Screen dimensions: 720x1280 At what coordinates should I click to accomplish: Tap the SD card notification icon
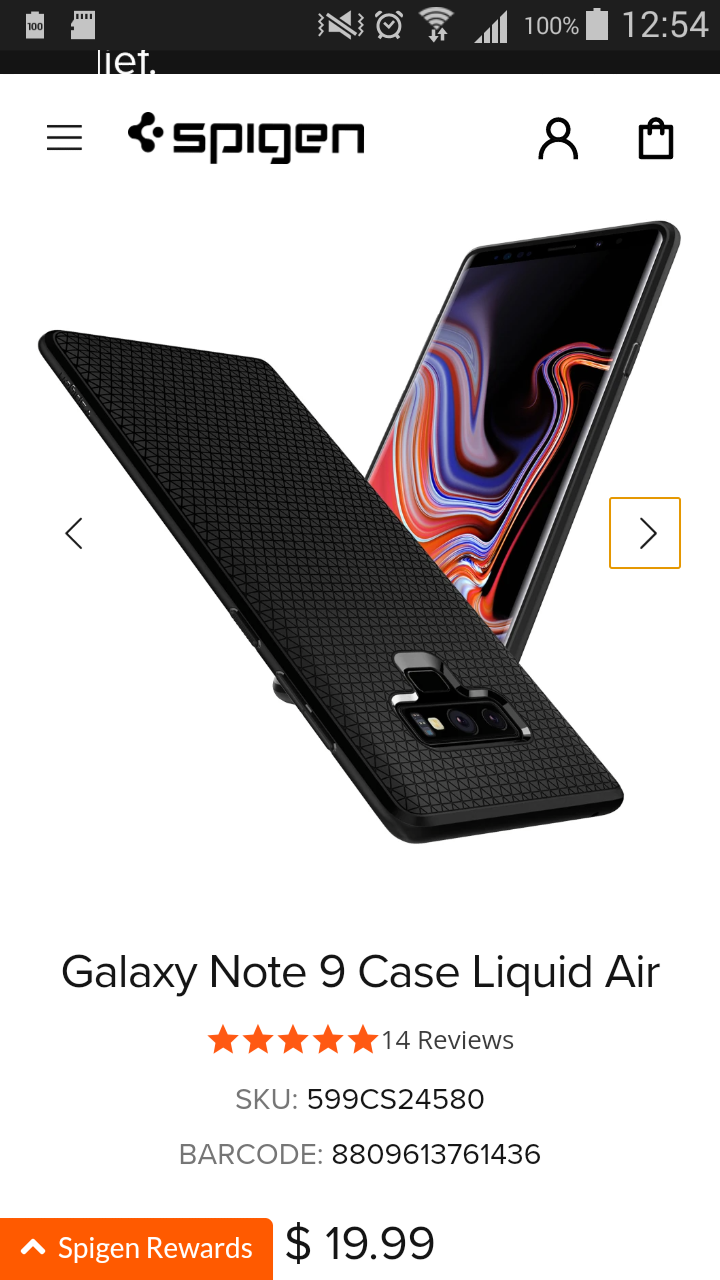pyautogui.click(x=83, y=25)
